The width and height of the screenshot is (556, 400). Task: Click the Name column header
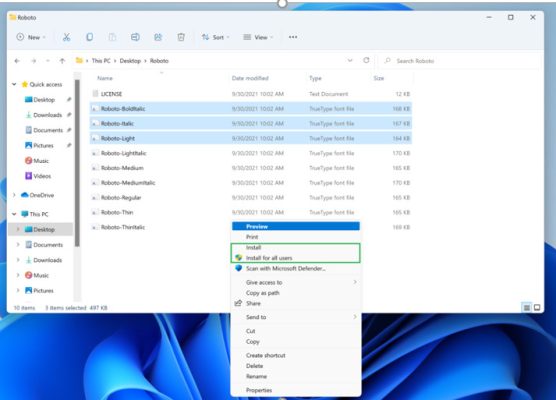coord(105,78)
